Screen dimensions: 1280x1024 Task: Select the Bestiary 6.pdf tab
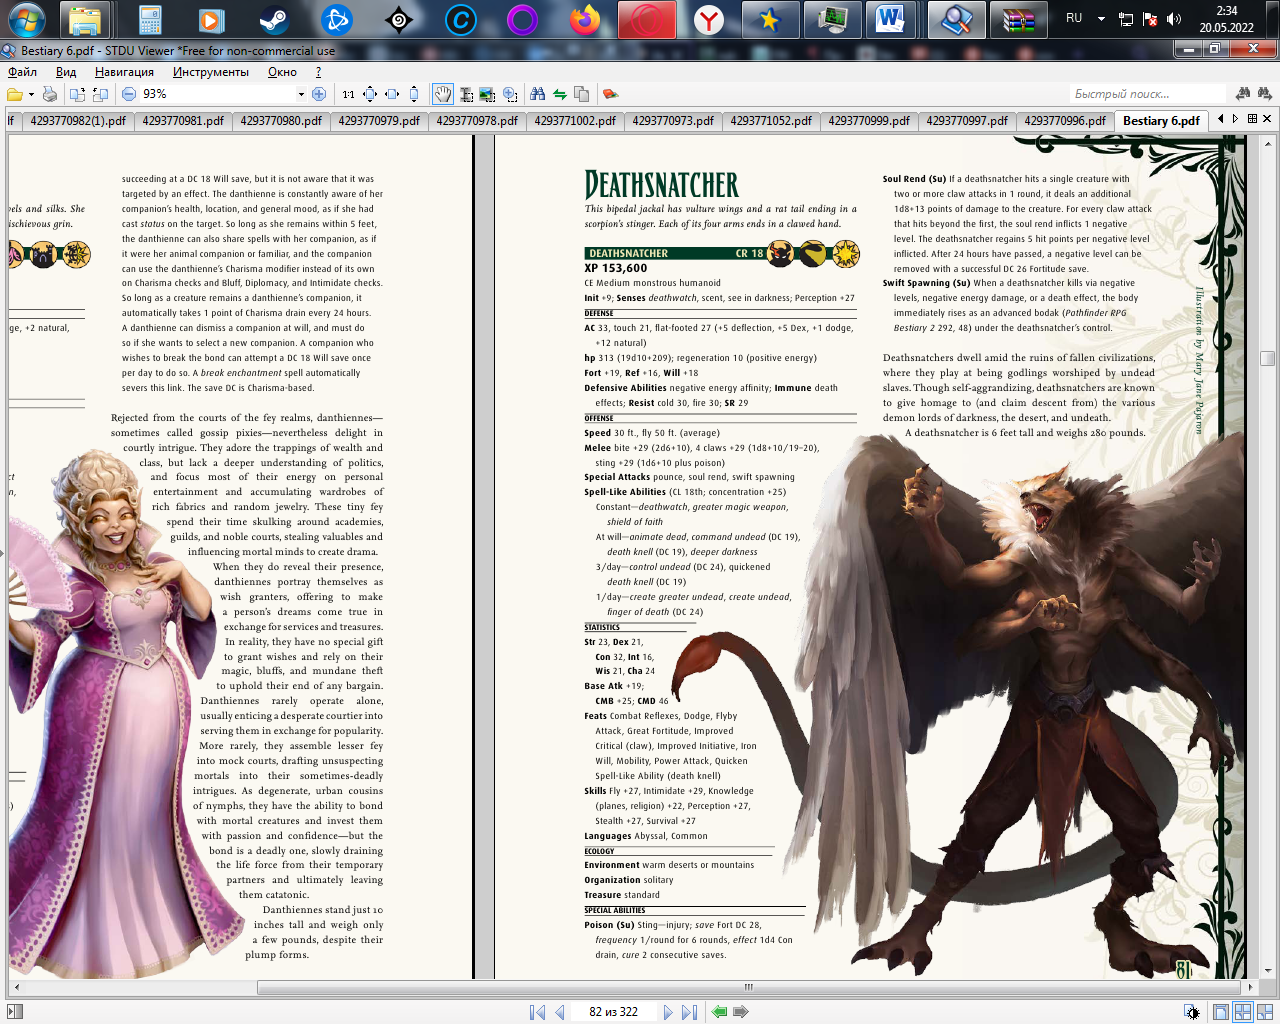pyautogui.click(x=1161, y=121)
